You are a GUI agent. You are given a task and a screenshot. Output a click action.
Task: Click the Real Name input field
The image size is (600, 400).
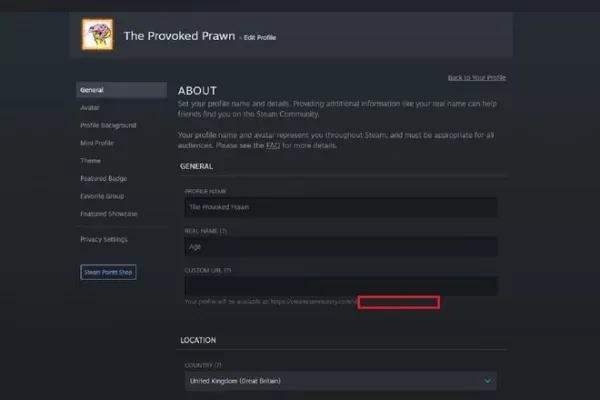(x=341, y=247)
